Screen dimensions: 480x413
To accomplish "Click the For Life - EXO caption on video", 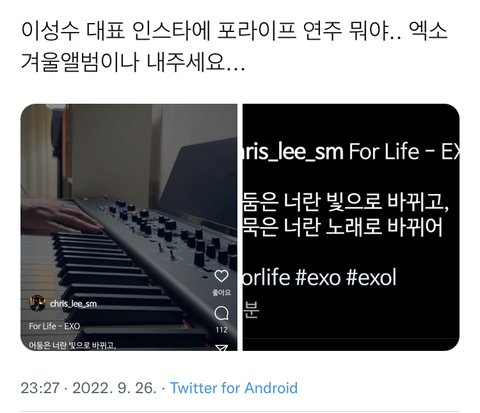I will [x=54, y=326].
